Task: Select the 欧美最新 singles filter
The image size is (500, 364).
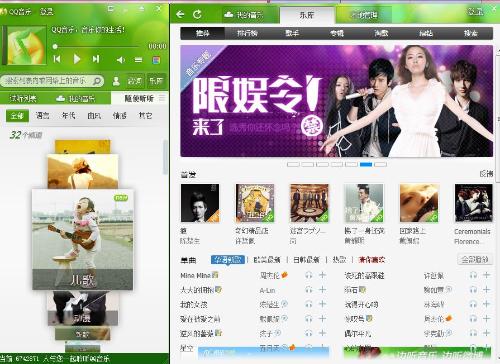Action: coord(267,260)
